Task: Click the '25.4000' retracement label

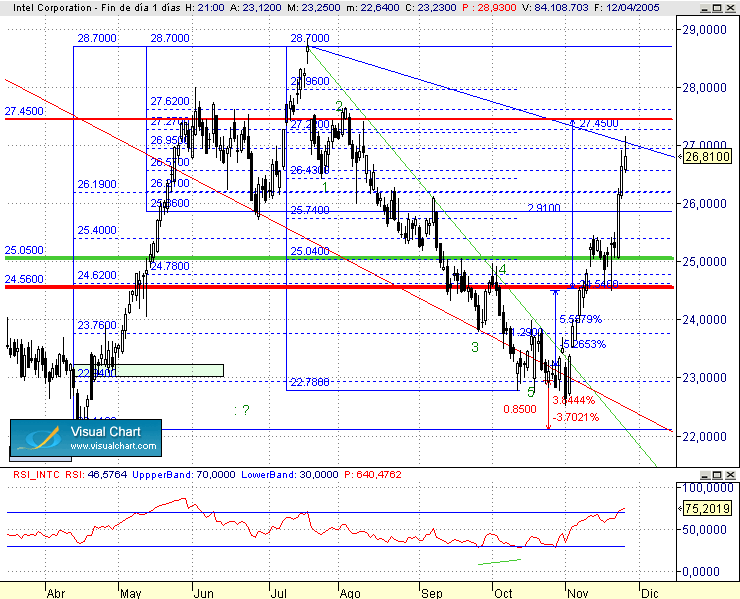Action: [x=97, y=230]
